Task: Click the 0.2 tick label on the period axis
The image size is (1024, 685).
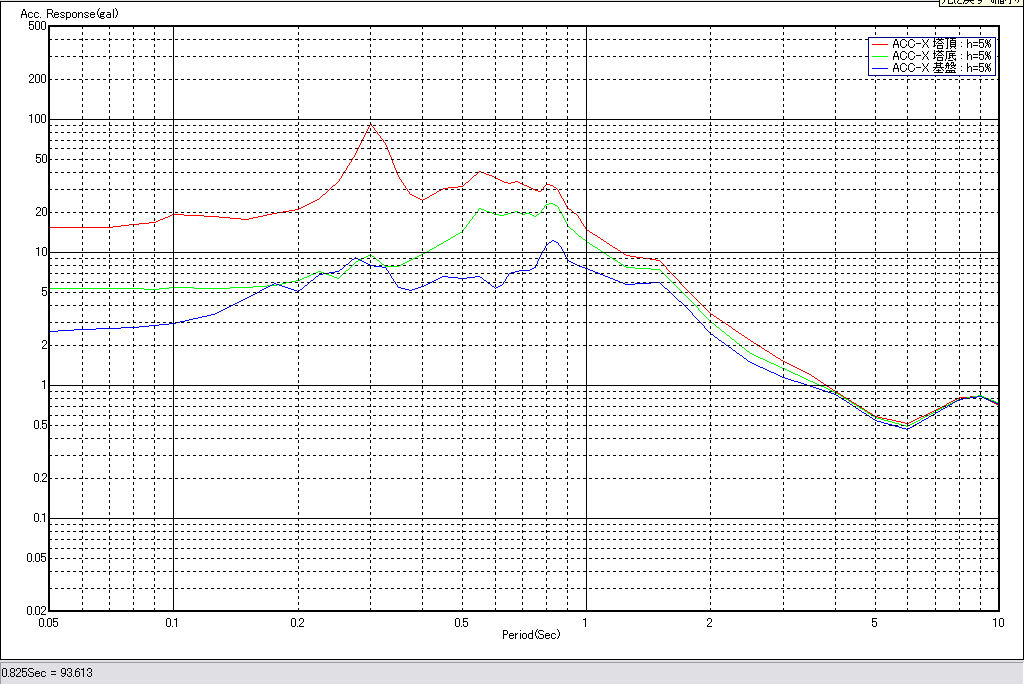Action: click(297, 622)
